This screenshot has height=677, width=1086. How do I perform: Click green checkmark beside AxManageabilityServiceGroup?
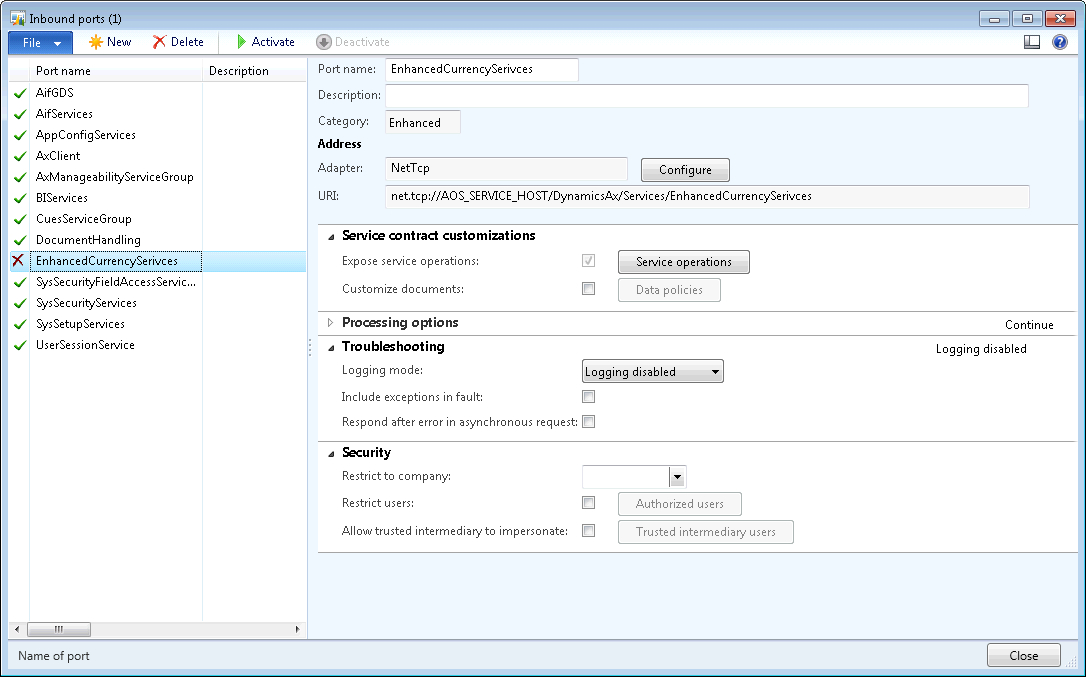point(20,177)
